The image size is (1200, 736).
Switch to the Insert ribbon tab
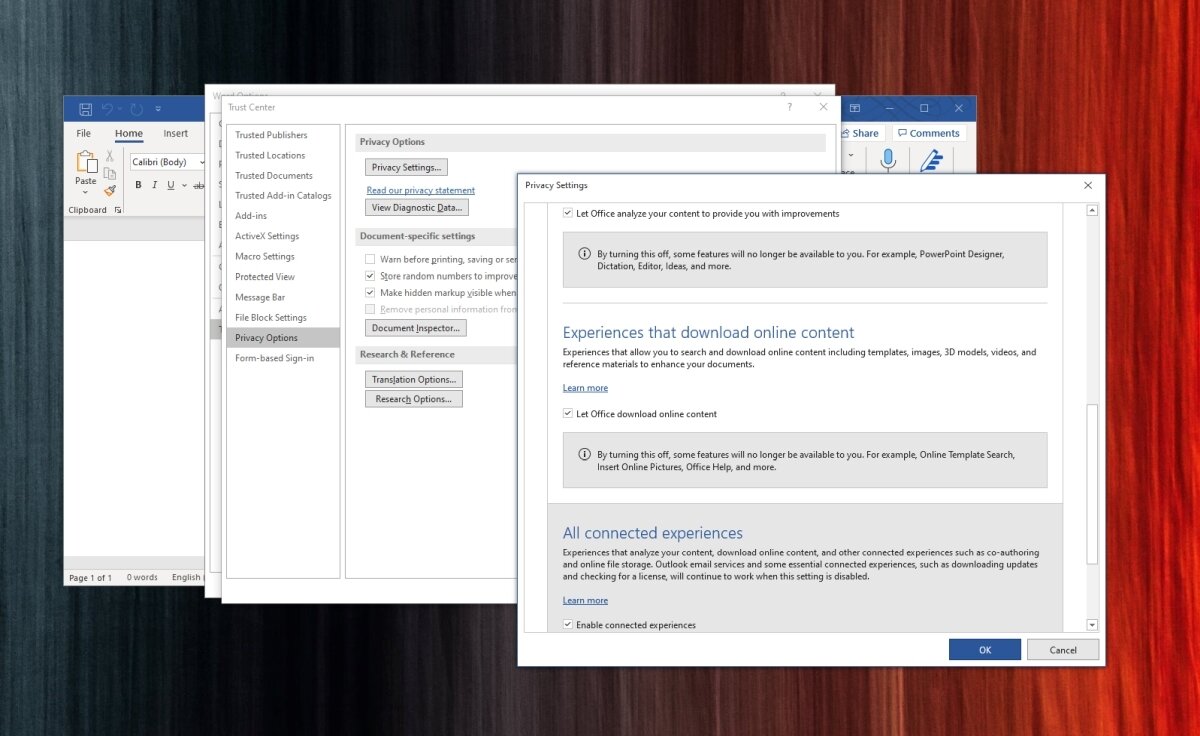(x=175, y=132)
